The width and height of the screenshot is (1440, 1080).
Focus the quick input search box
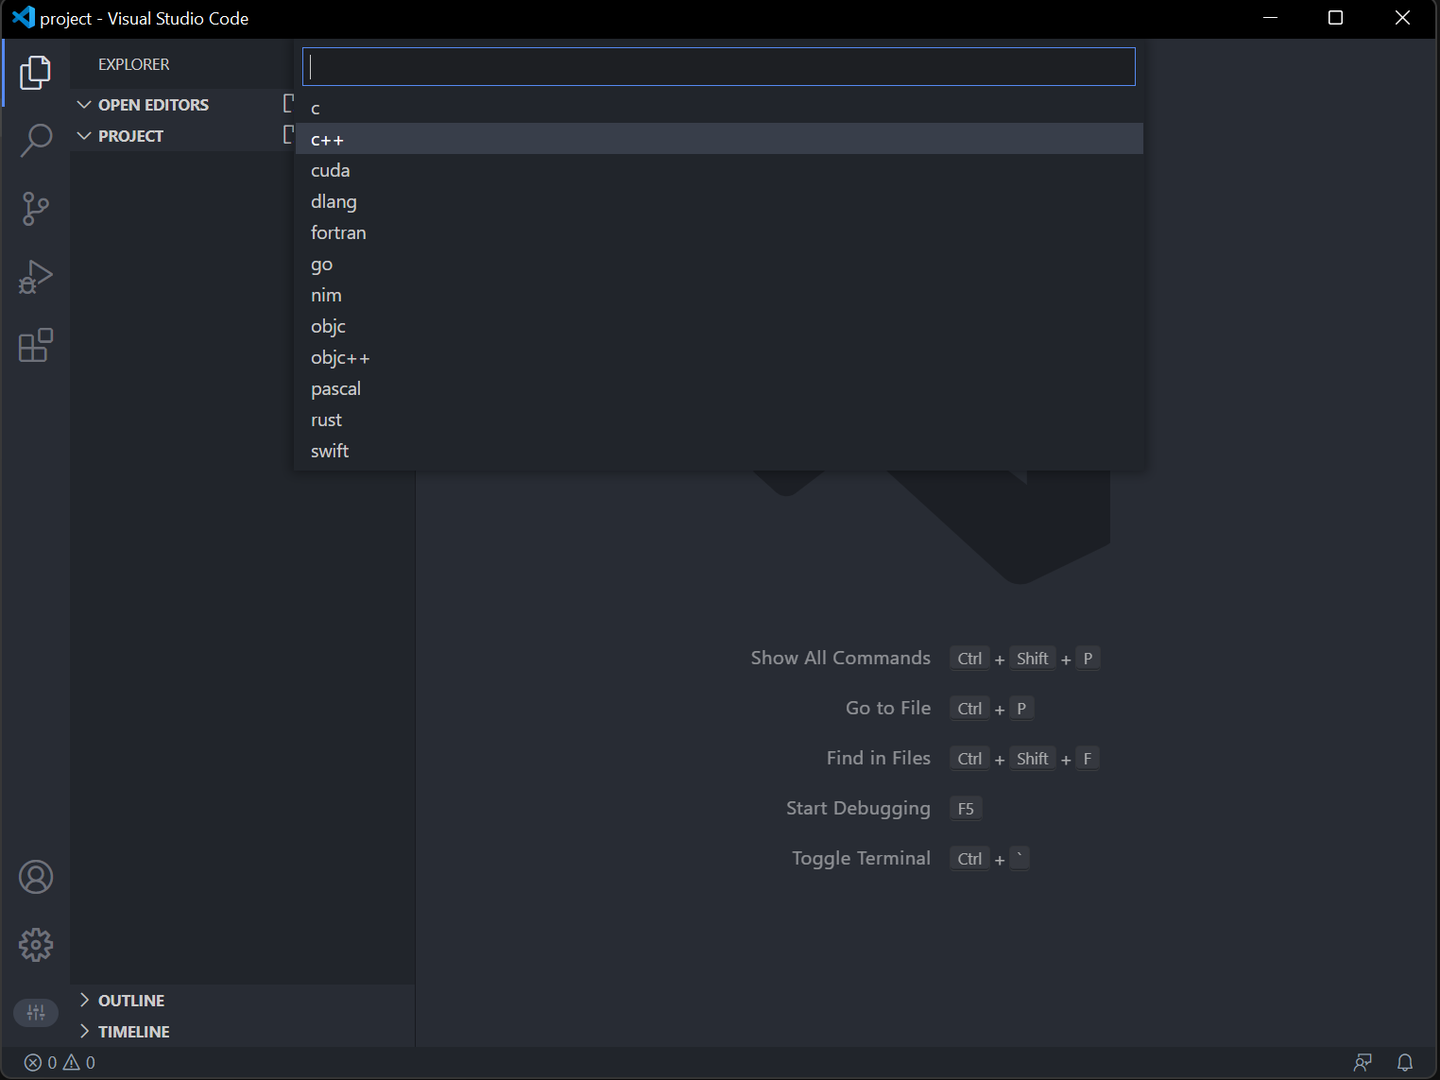(x=718, y=66)
